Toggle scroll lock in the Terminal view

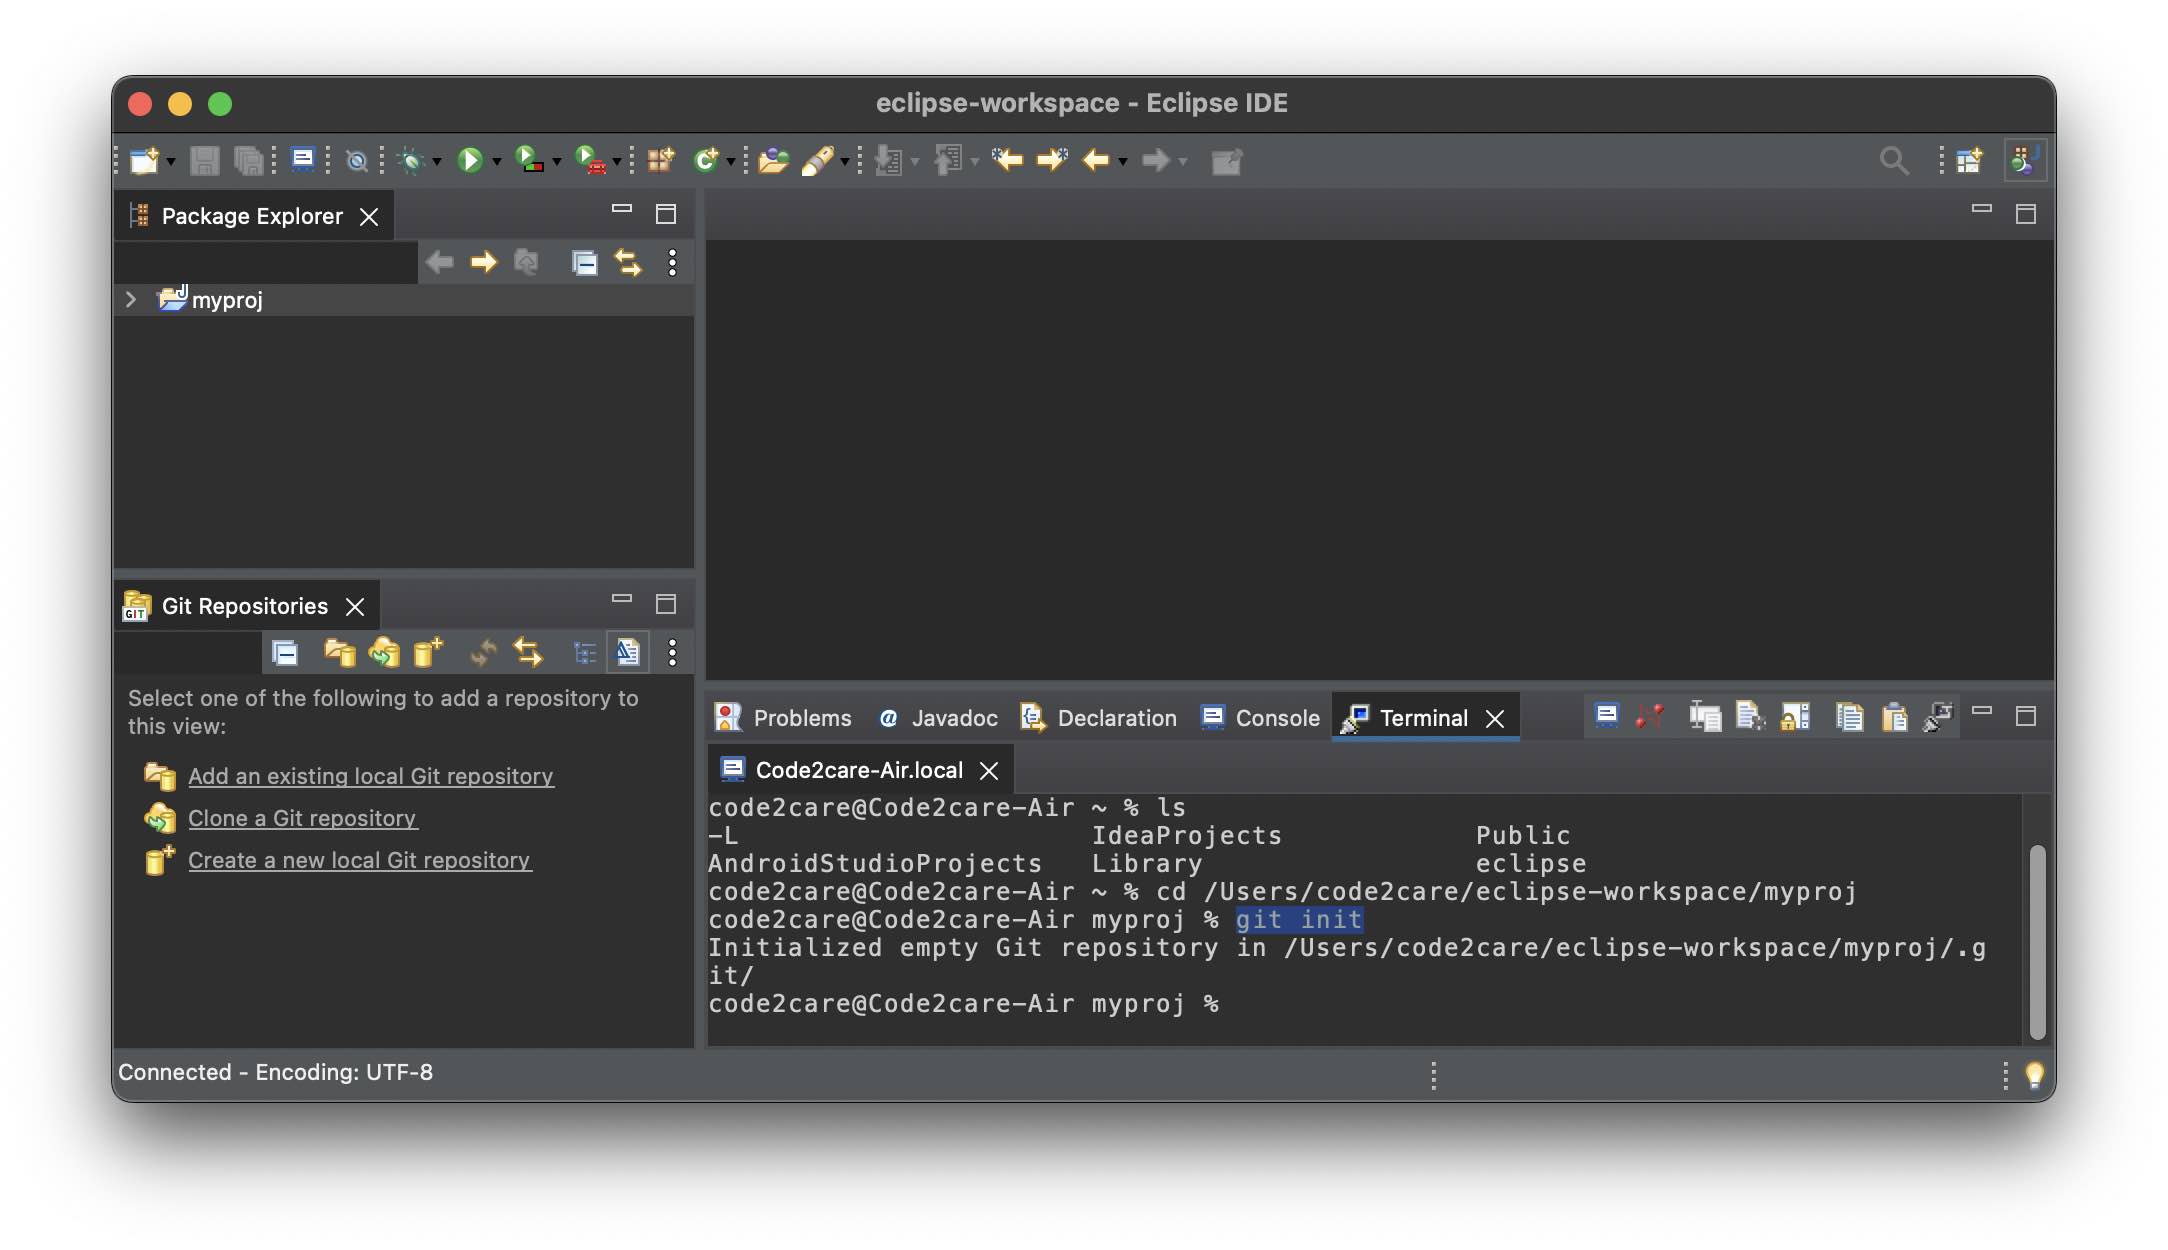tap(1793, 716)
